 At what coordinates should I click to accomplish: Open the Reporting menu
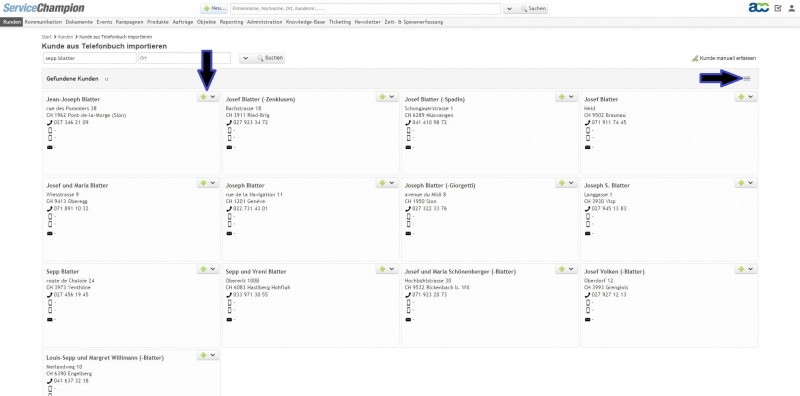pos(231,22)
